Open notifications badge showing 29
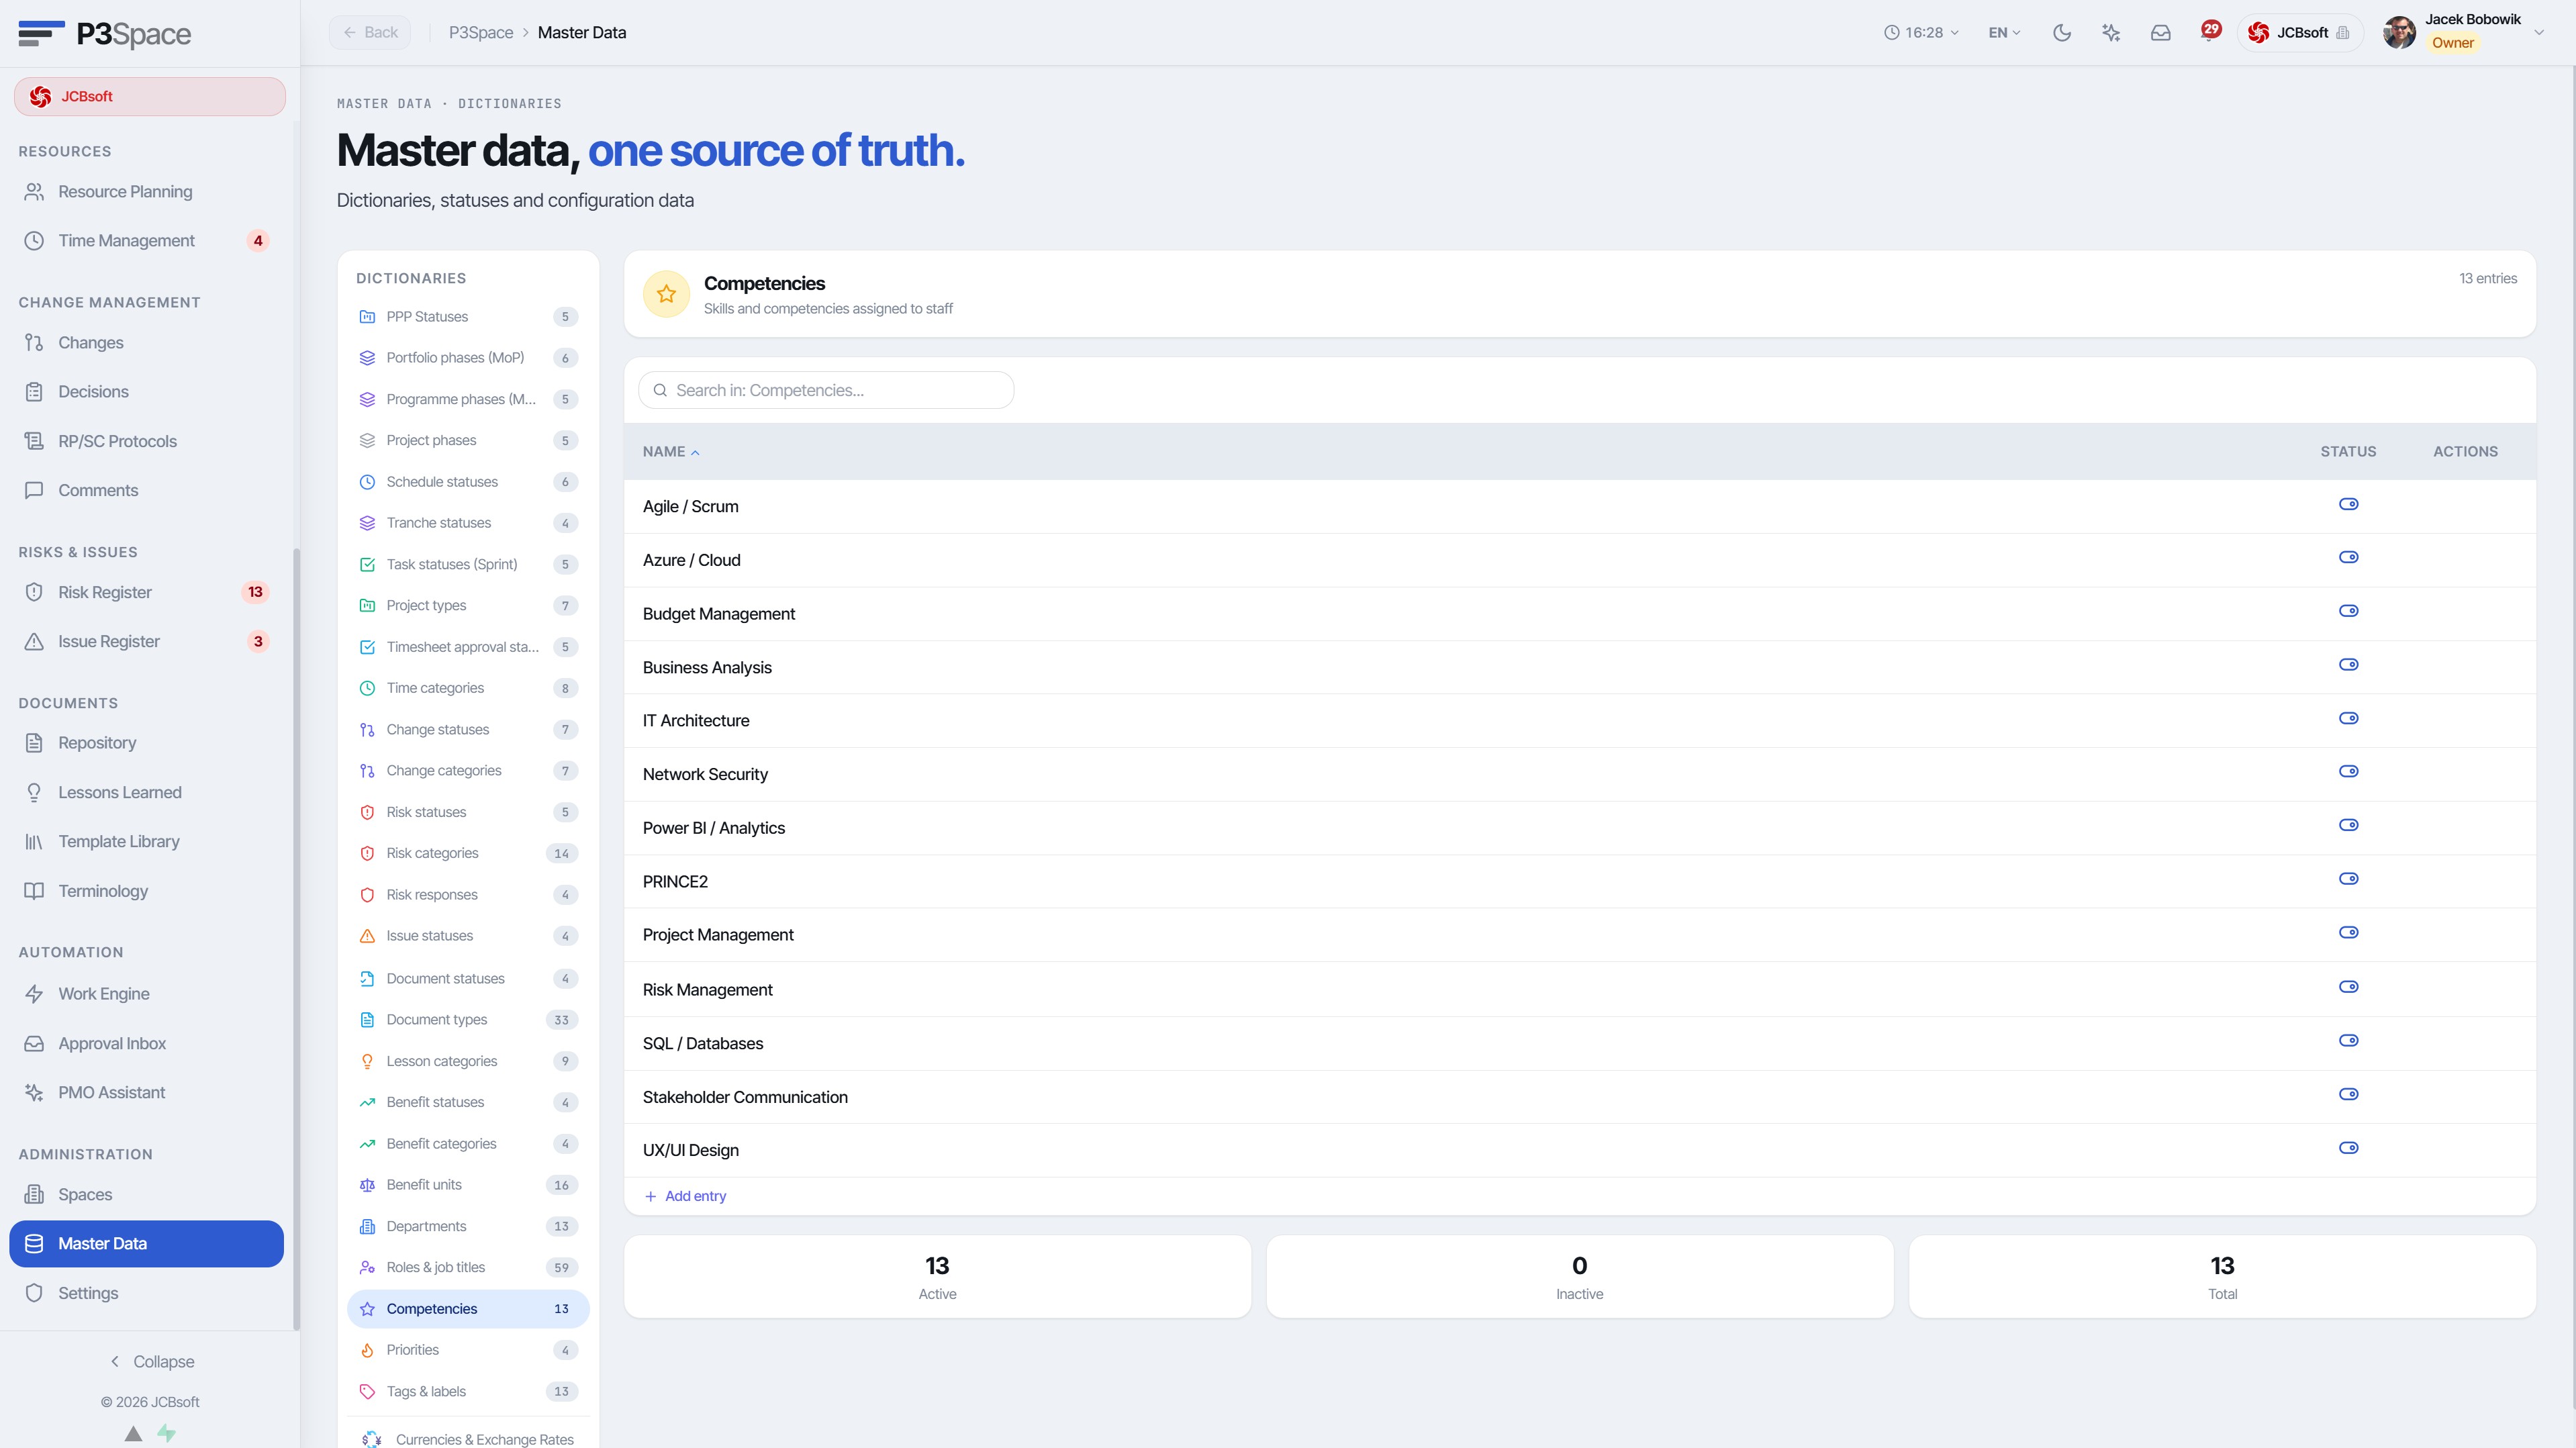The image size is (2576, 1448). (x=2210, y=30)
